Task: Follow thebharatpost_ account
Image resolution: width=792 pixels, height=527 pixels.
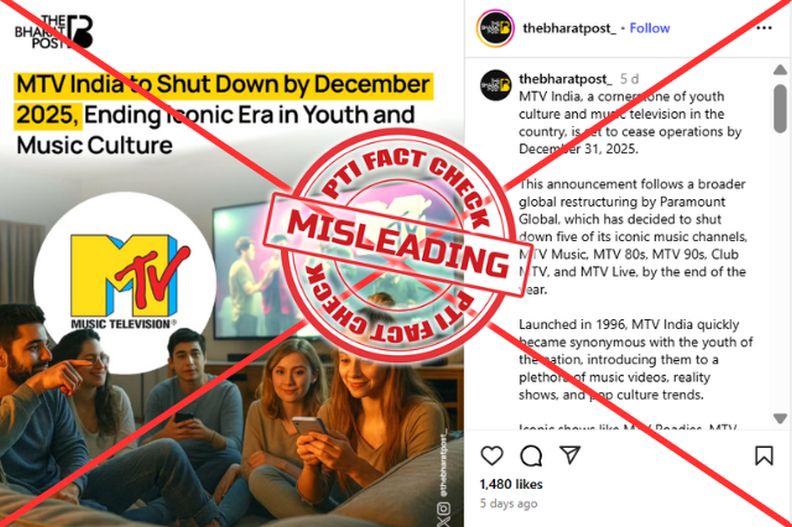Action: coord(650,28)
